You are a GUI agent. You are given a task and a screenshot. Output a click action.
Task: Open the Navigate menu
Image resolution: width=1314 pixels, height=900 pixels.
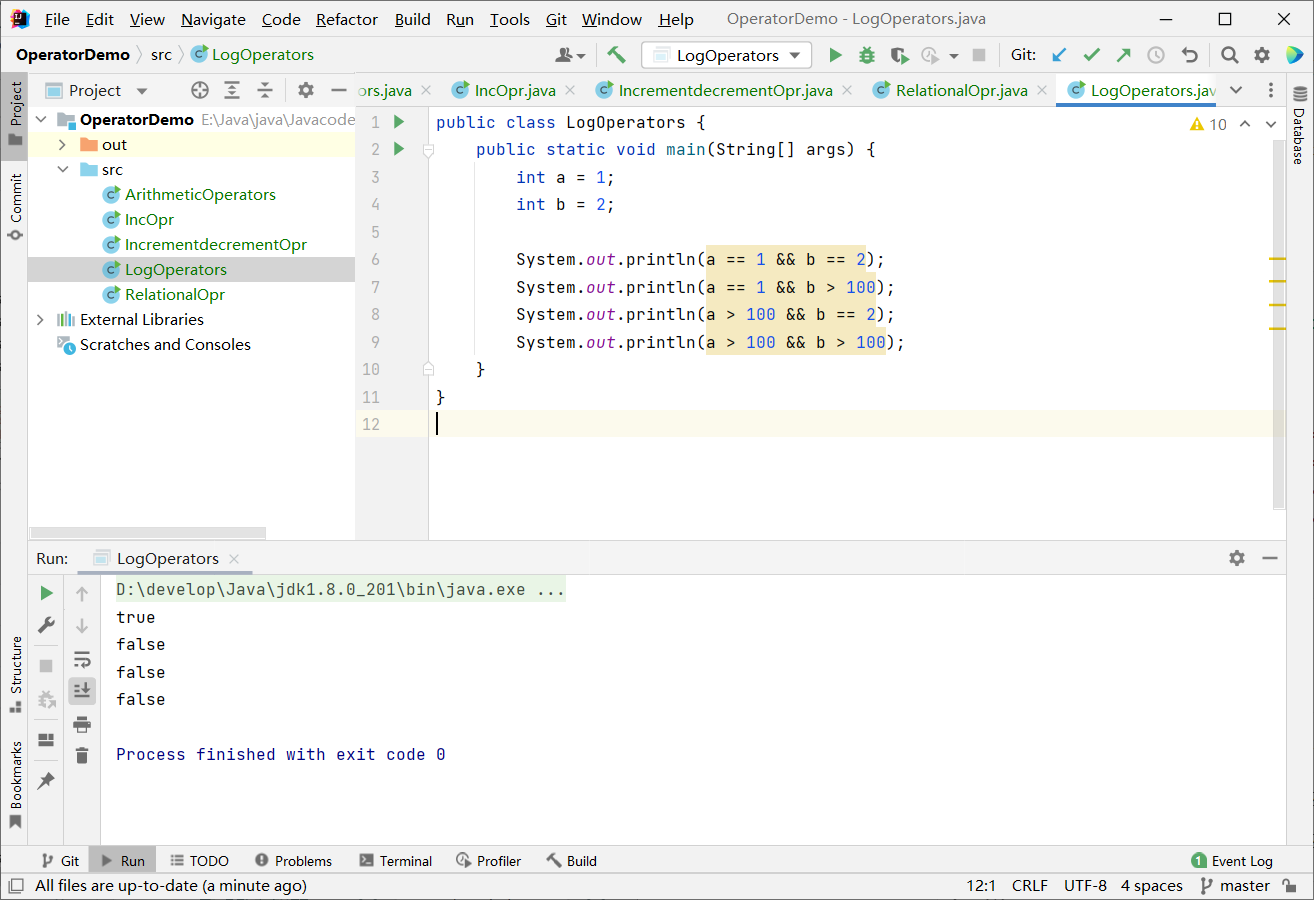[213, 19]
